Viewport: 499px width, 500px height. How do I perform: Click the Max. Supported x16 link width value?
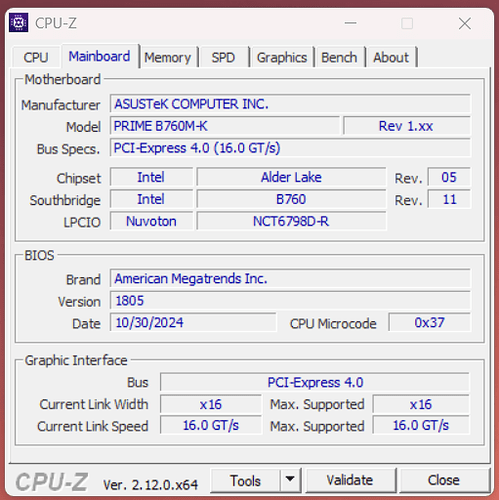point(421,404)
